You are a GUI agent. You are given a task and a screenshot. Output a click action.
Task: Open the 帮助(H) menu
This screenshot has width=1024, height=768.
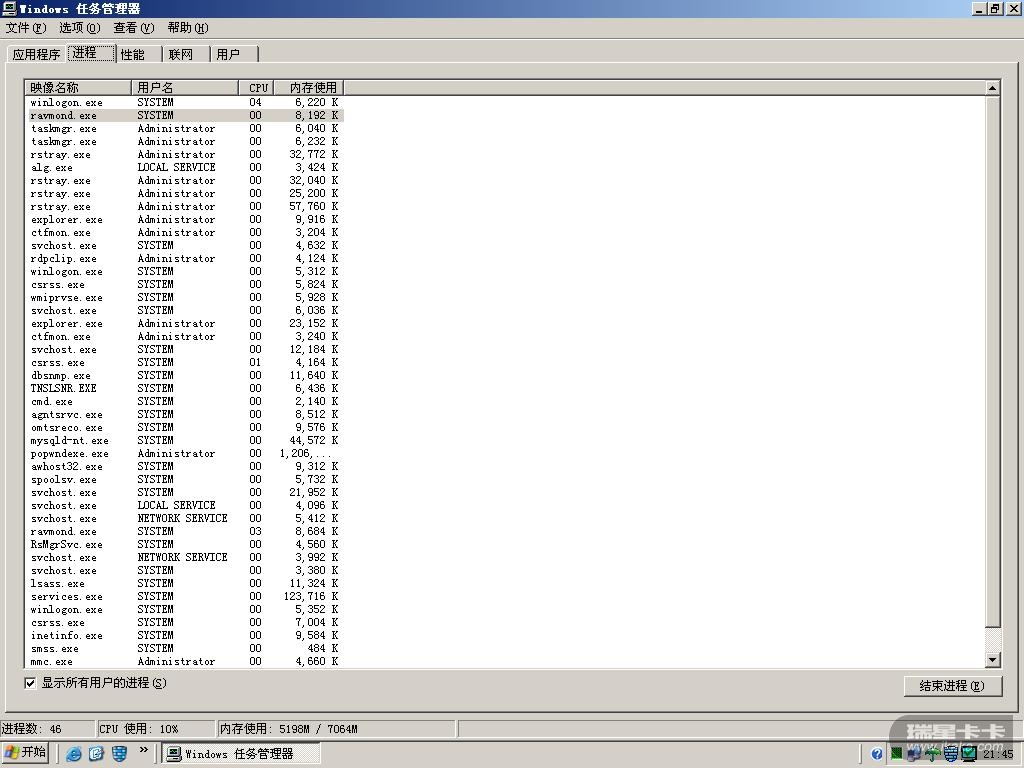tap(188, 27)
